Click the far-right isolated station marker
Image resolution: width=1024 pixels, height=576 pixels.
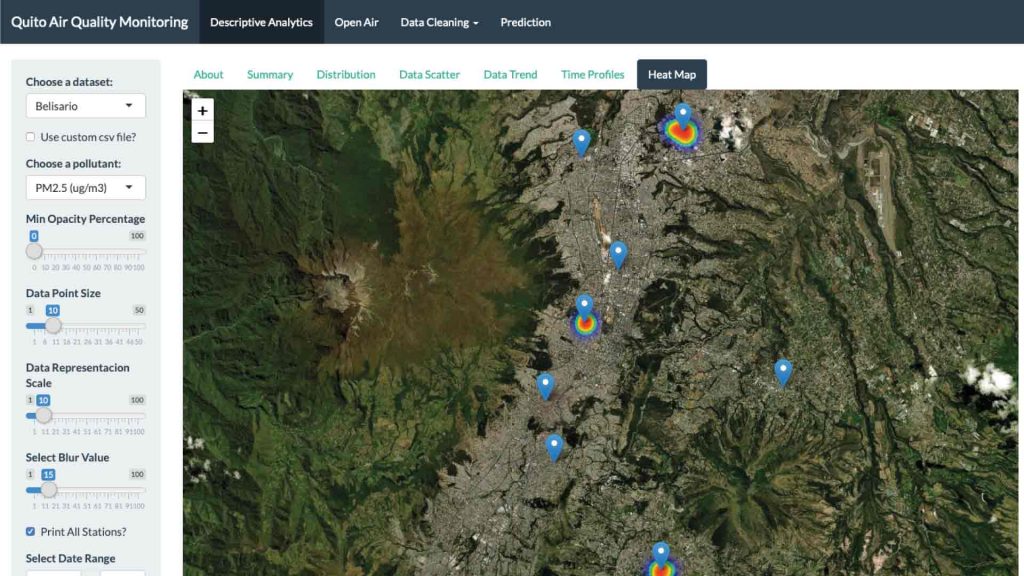pyautogui.click(x=783, y=372)
